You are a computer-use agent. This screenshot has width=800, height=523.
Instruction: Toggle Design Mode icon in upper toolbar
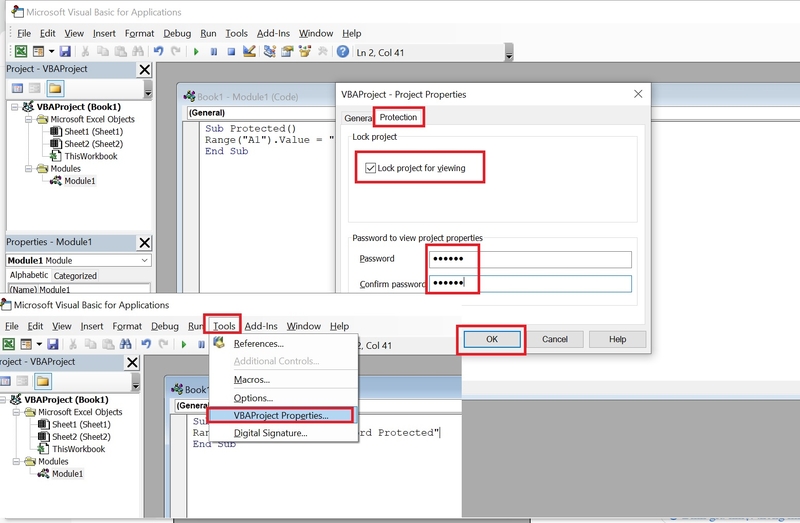249,52
